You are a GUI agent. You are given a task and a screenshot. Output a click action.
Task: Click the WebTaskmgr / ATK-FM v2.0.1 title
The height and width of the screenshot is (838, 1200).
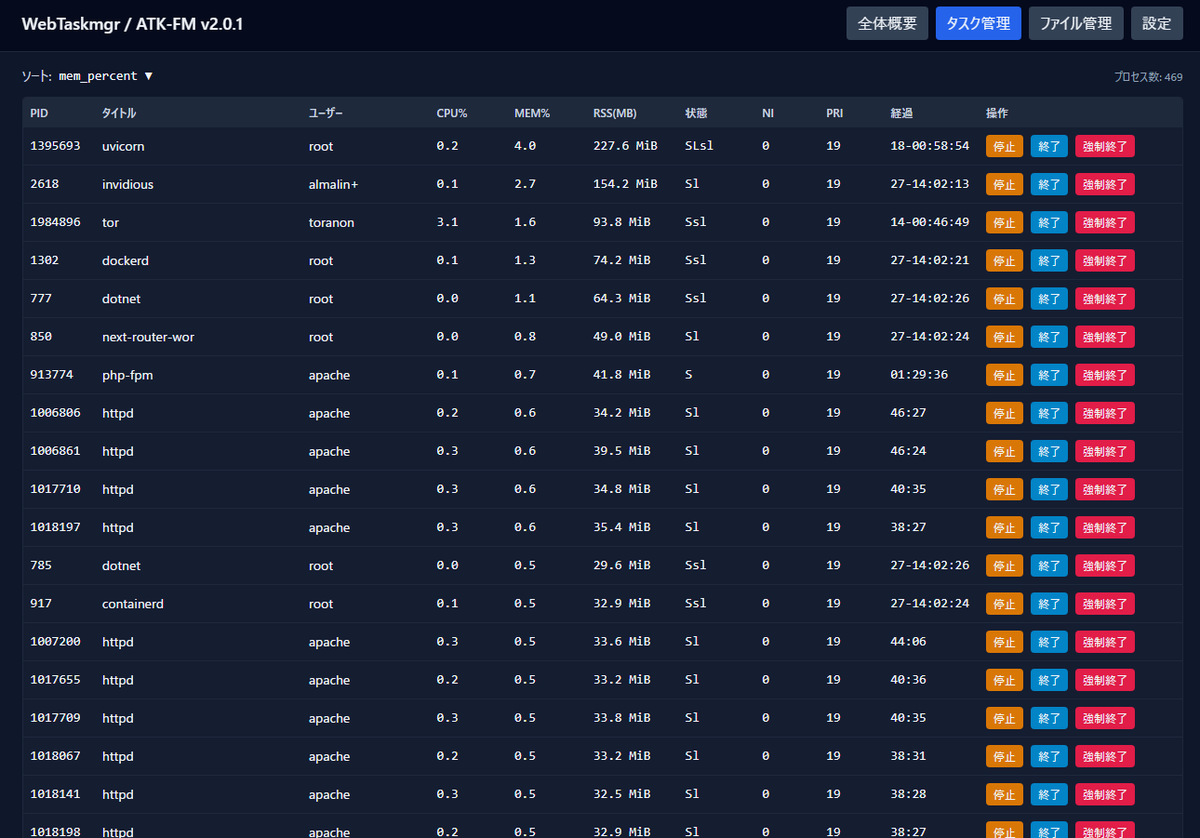(132, 23)
